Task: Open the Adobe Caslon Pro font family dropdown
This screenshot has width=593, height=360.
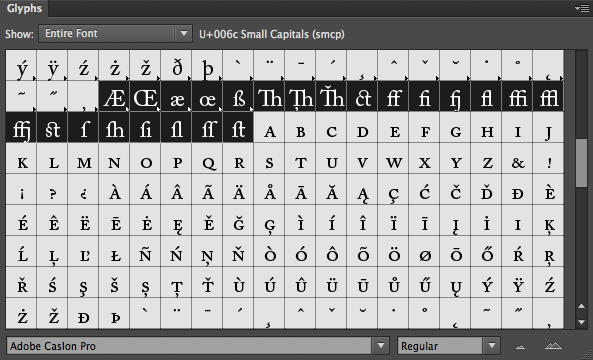Action: click(x=380, y=346)
